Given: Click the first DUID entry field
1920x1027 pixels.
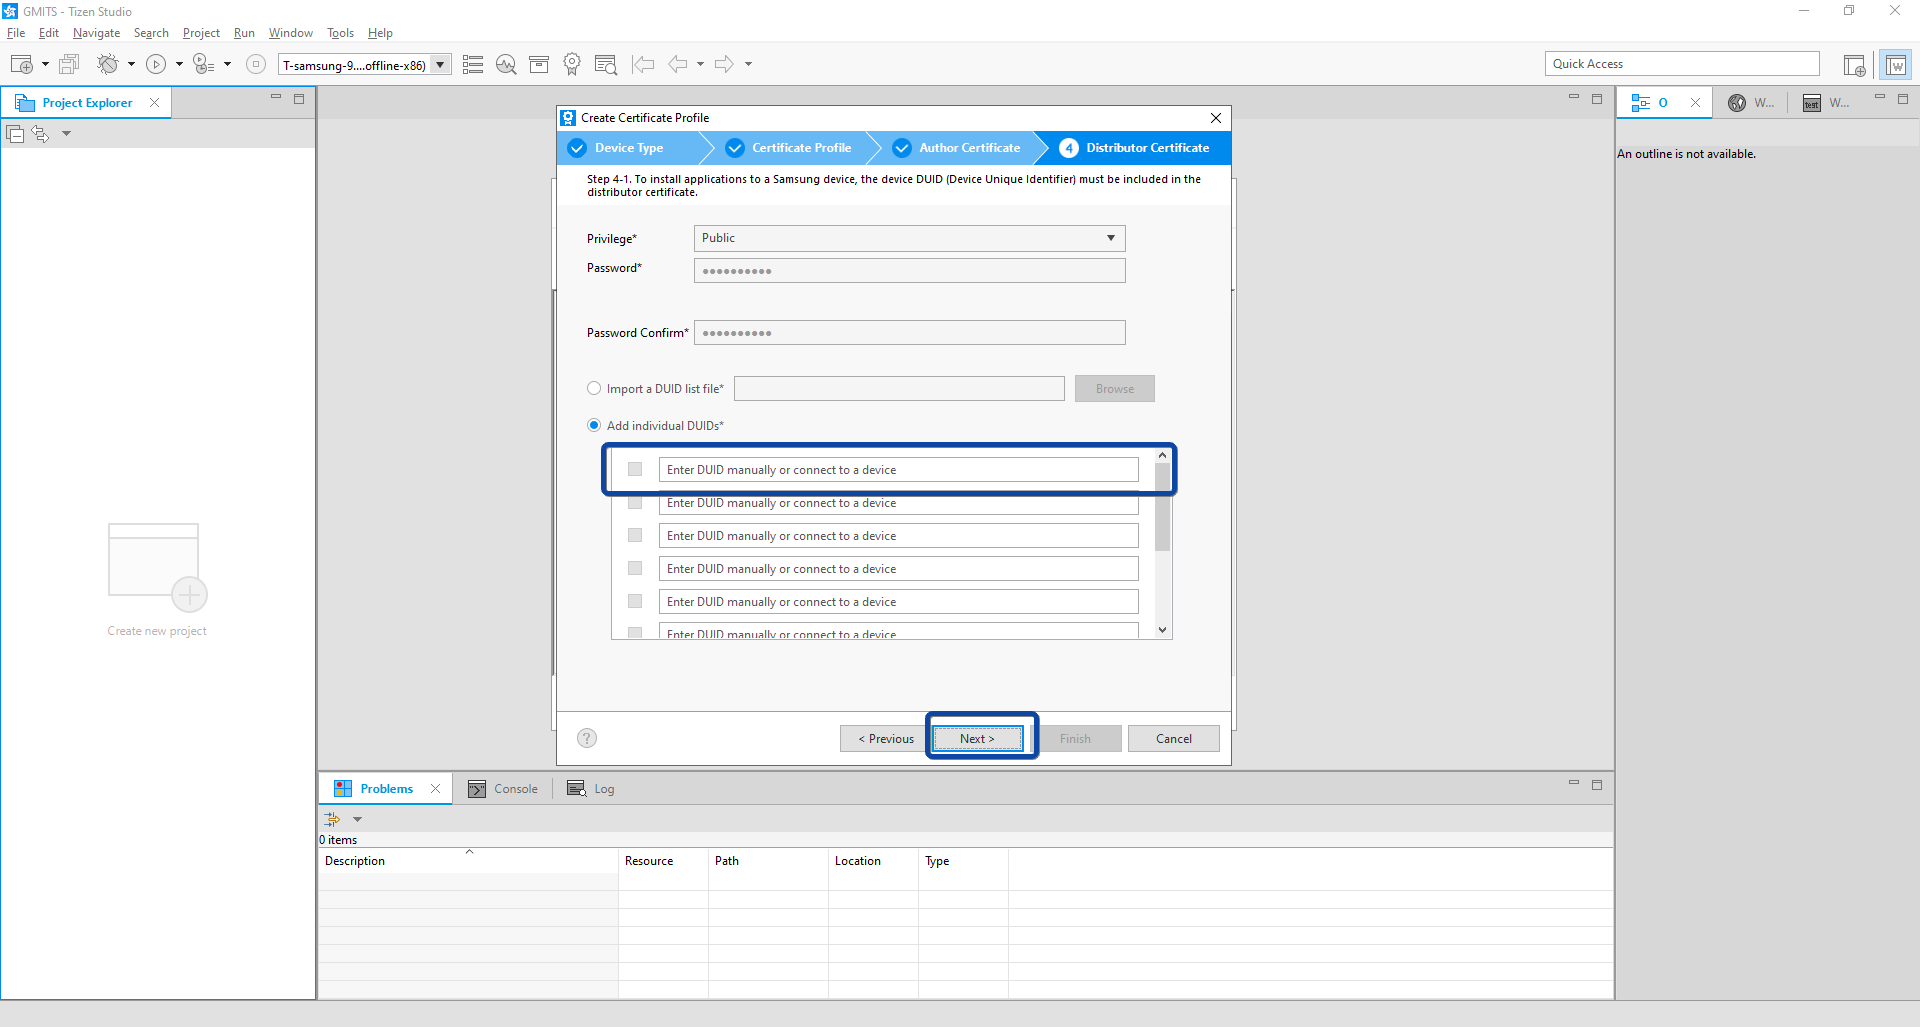Looking at the screenshot, I should [898, 470].
